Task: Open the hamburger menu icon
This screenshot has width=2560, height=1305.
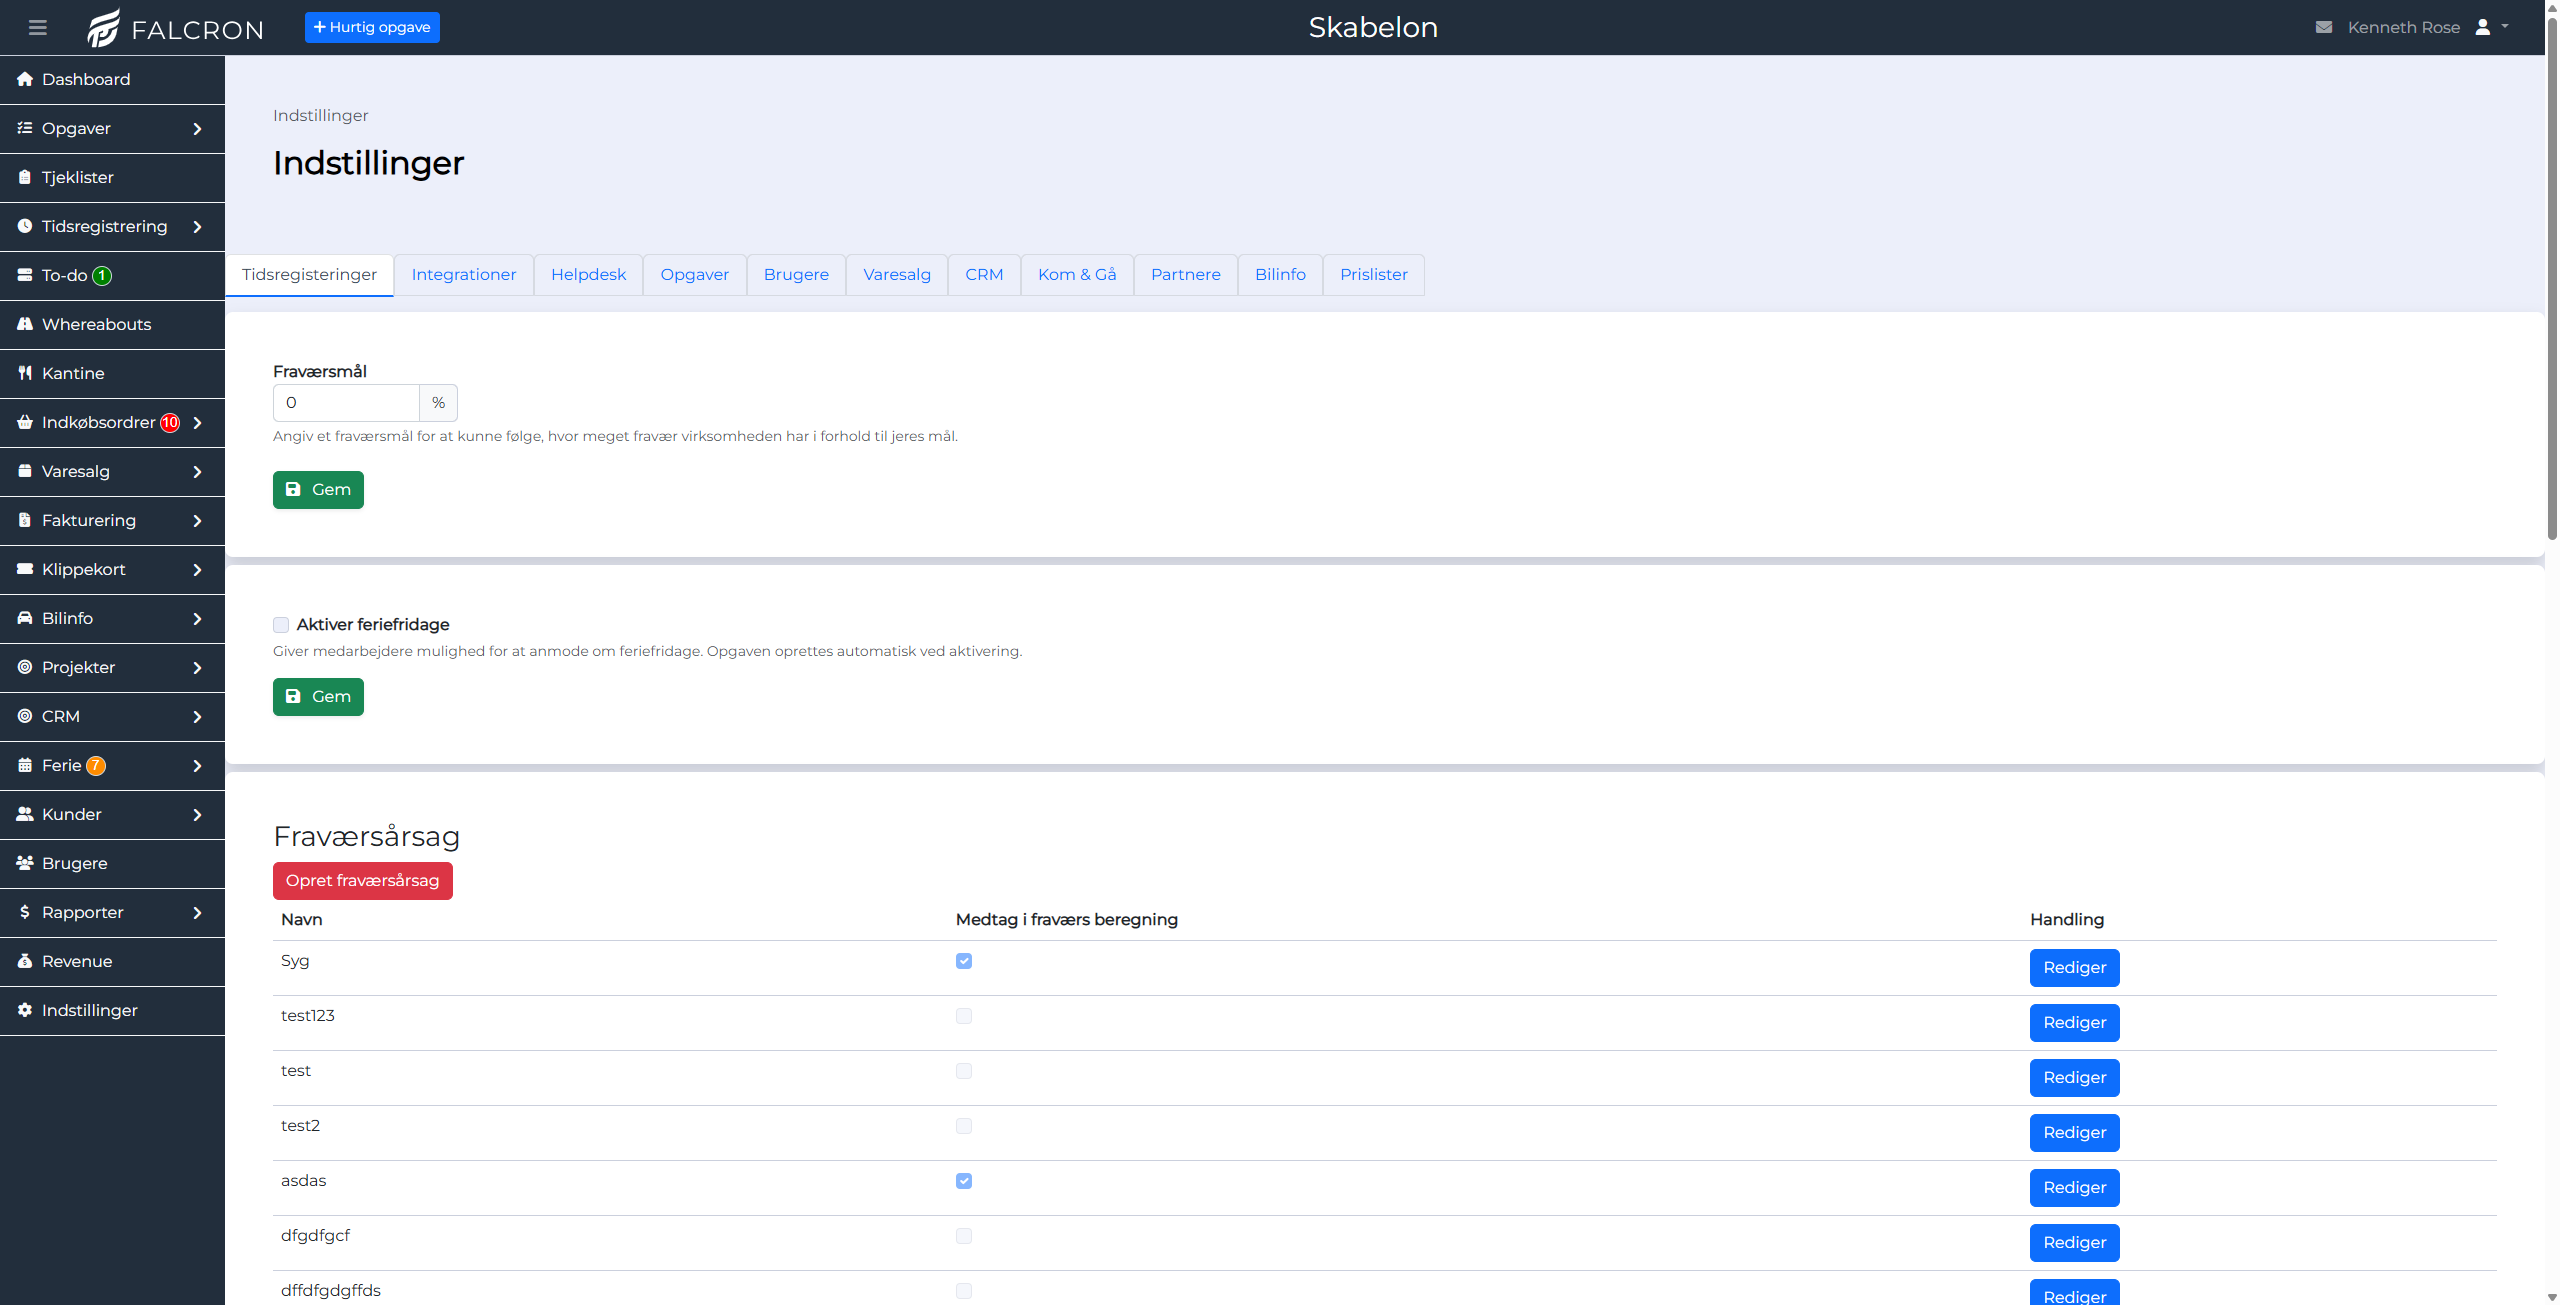Action: tap(38, 28)
